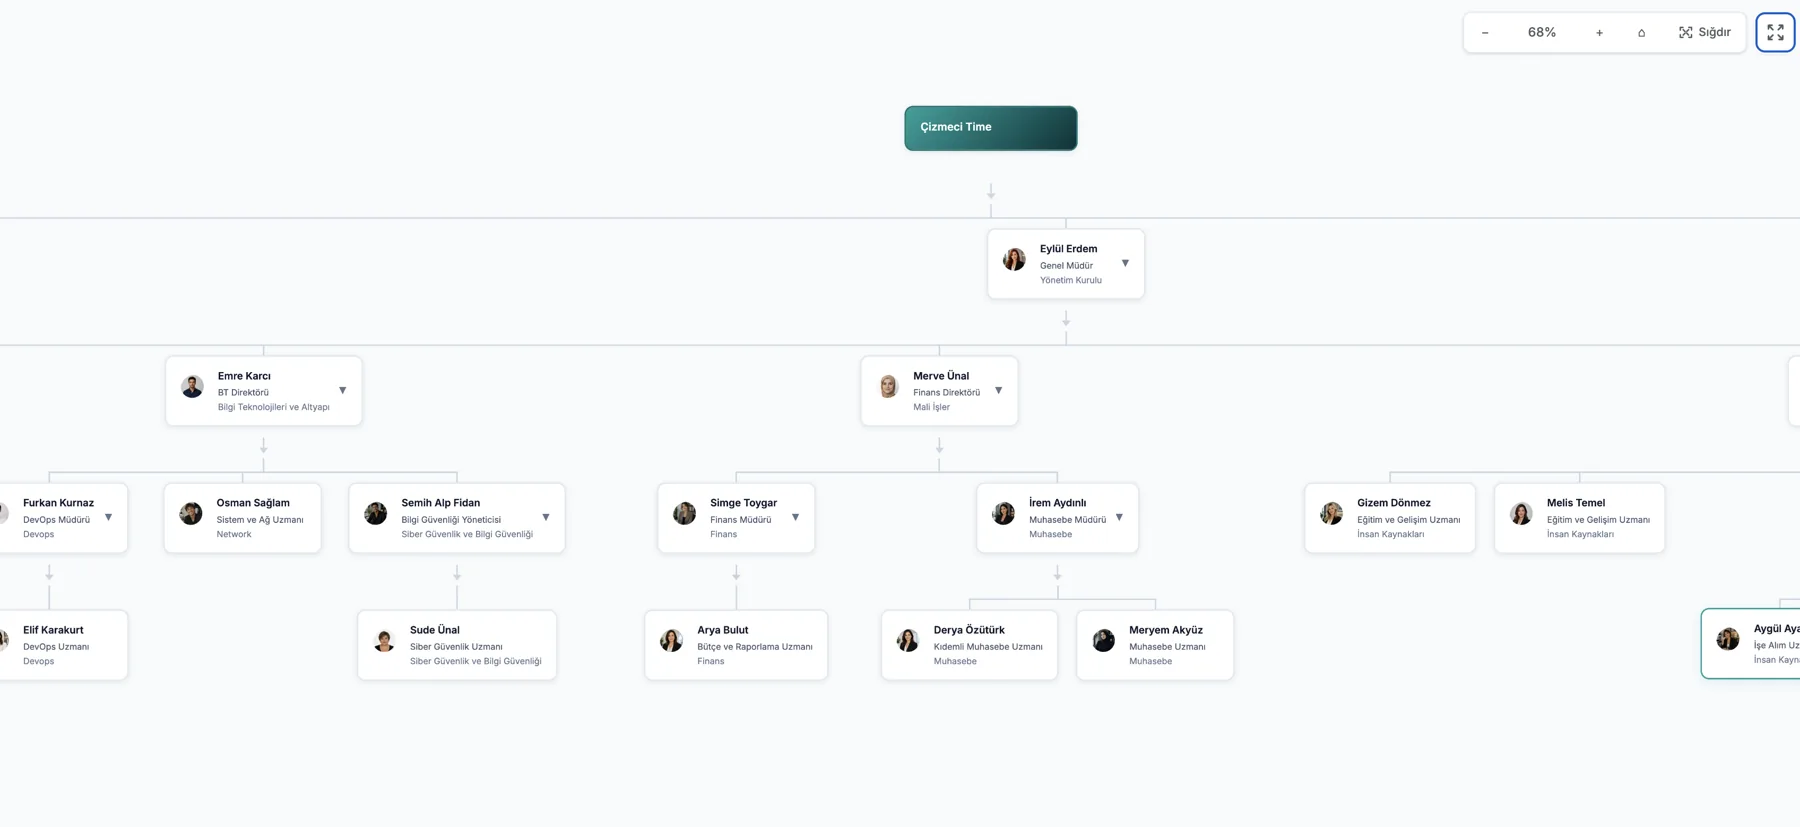Select the Çizmeci Time root node
Screen dimensions: 1800x827
[x=991, y=128]
